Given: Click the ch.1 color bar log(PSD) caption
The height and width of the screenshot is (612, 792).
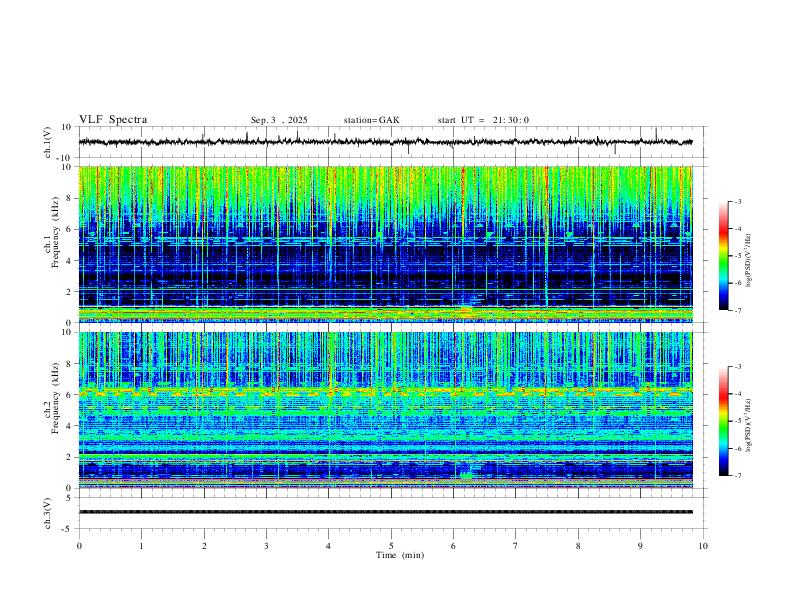Looking at the screenshot, I should (x=749, y=261).
